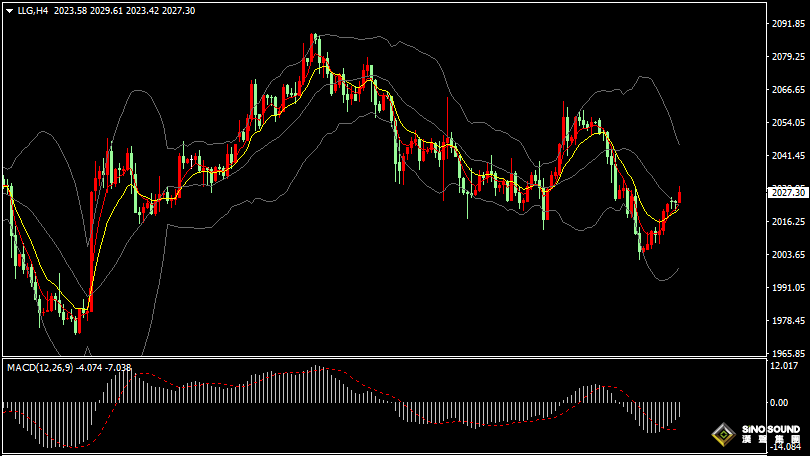
Task: Click the last MACD histogram bar
Action: tap(680, 410)
